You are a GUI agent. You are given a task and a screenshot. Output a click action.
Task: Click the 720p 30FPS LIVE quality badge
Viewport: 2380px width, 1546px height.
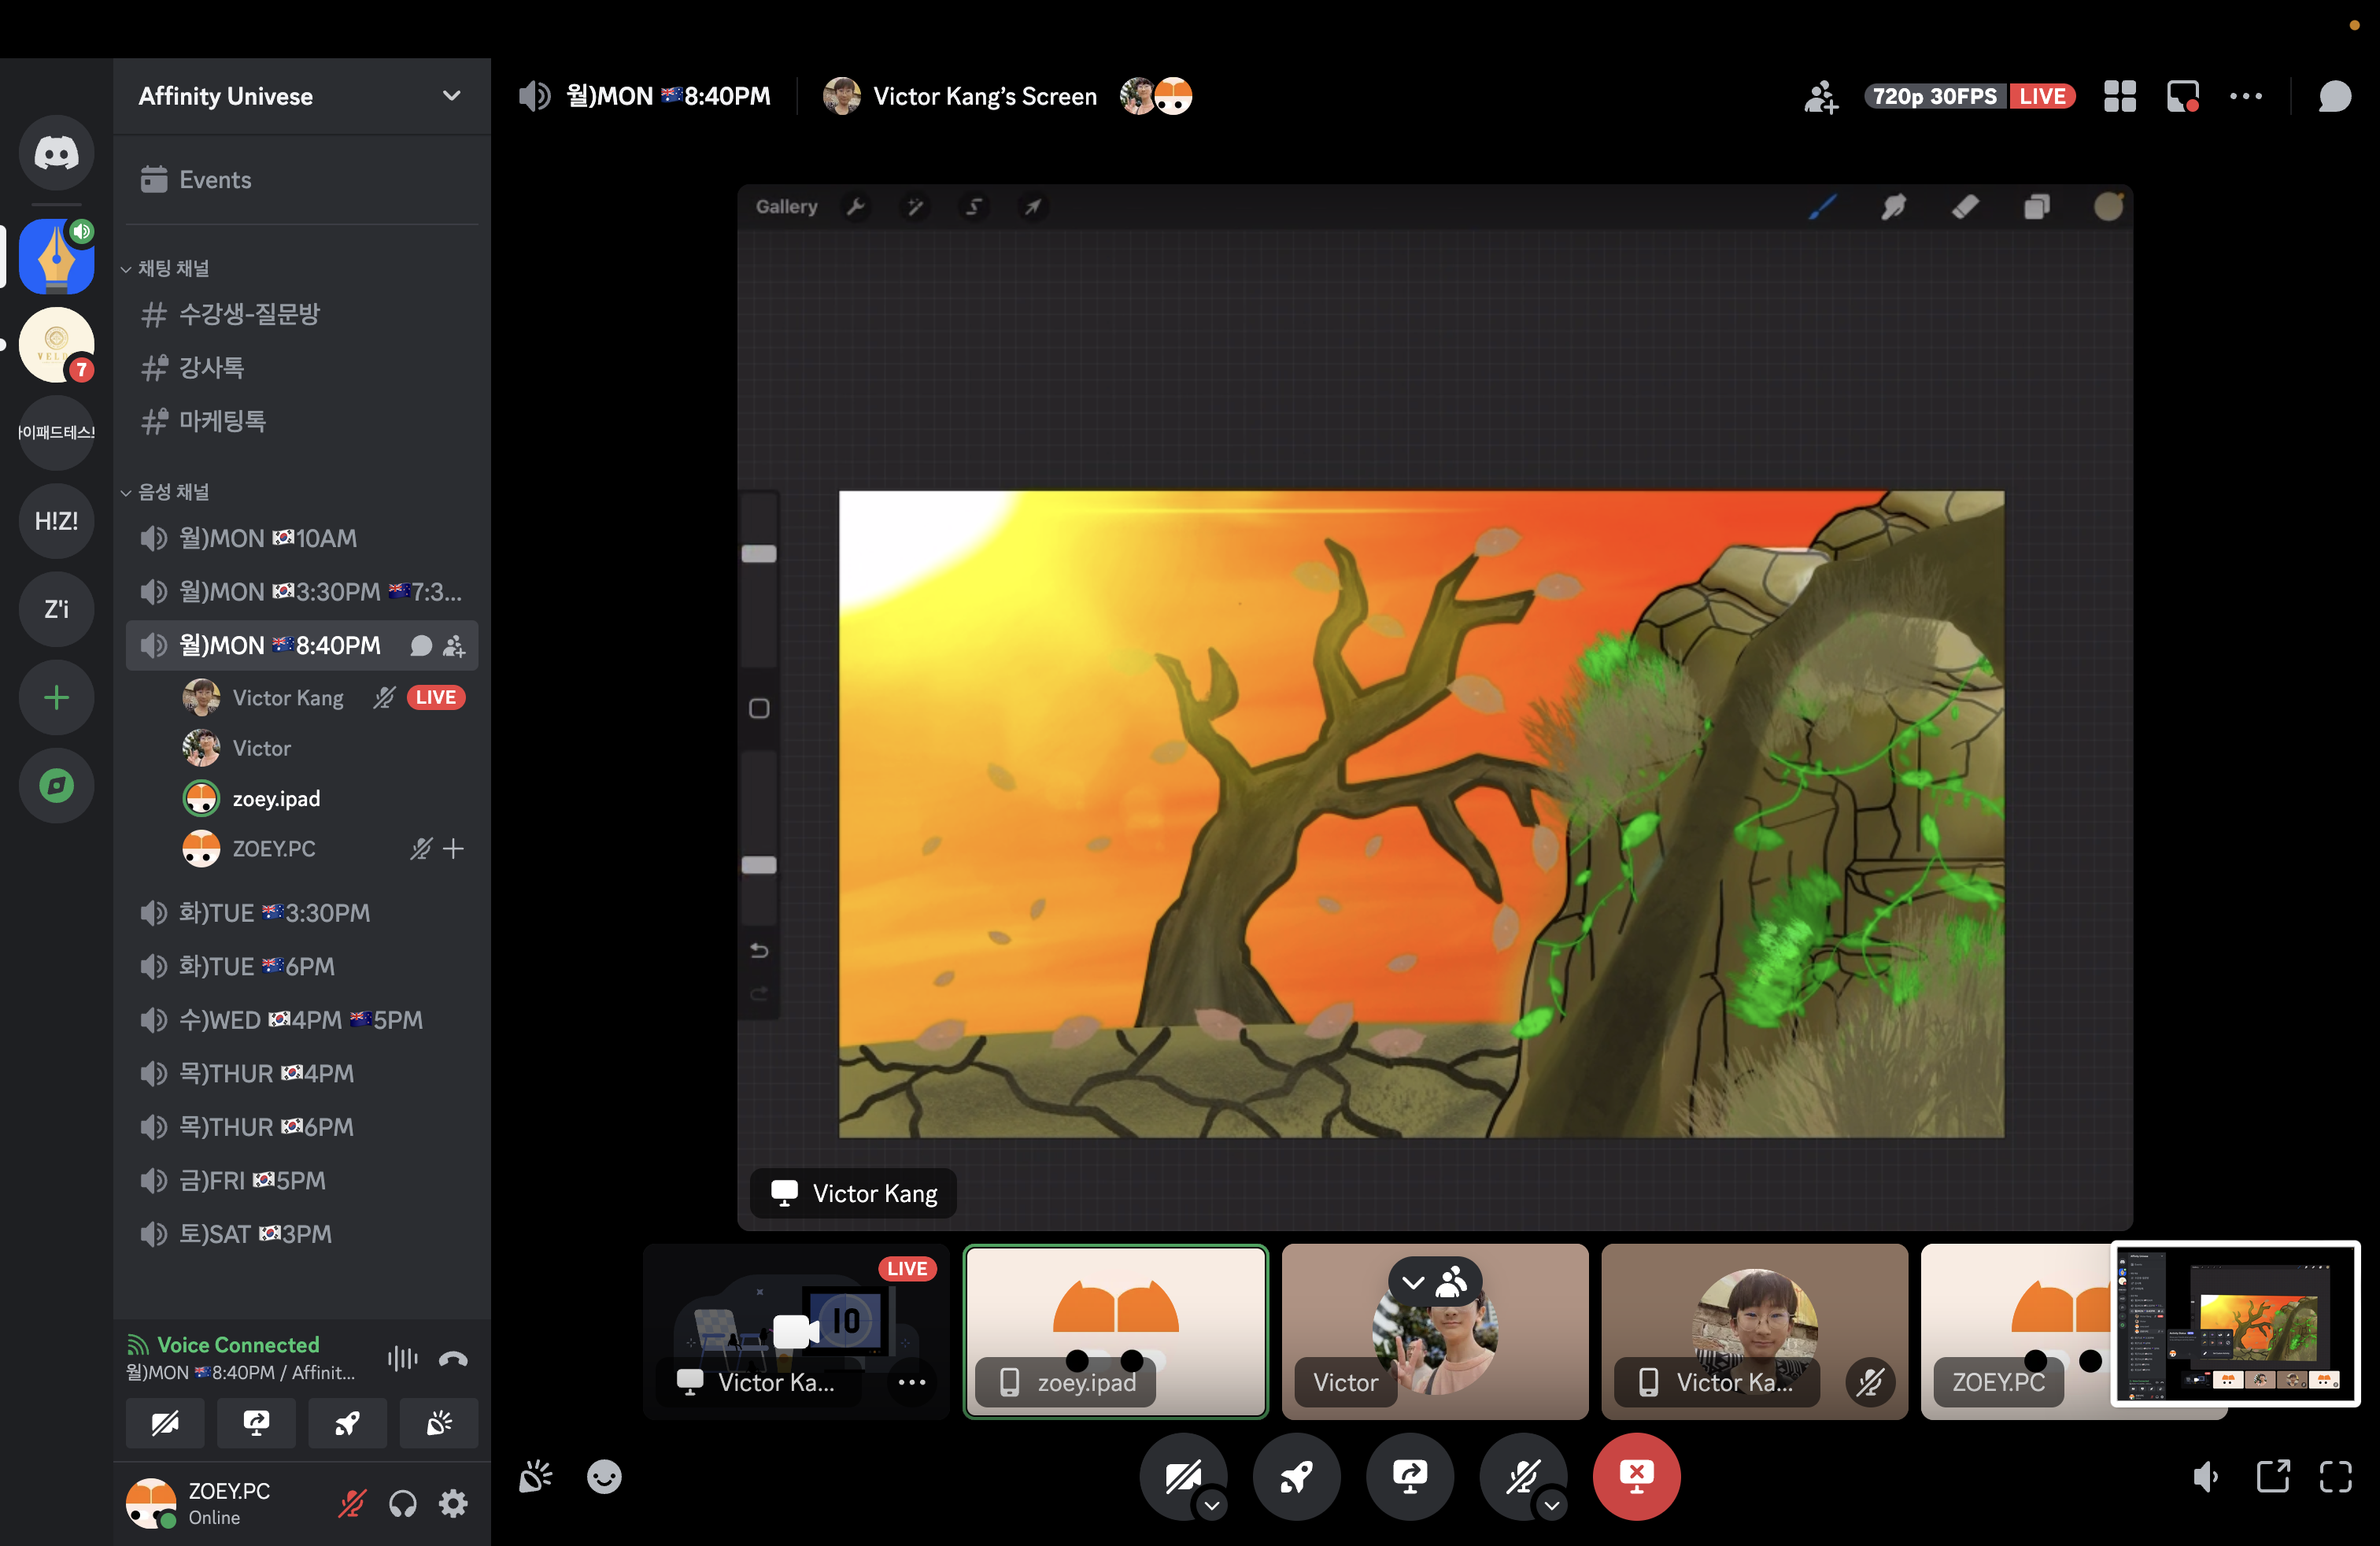1968,97
